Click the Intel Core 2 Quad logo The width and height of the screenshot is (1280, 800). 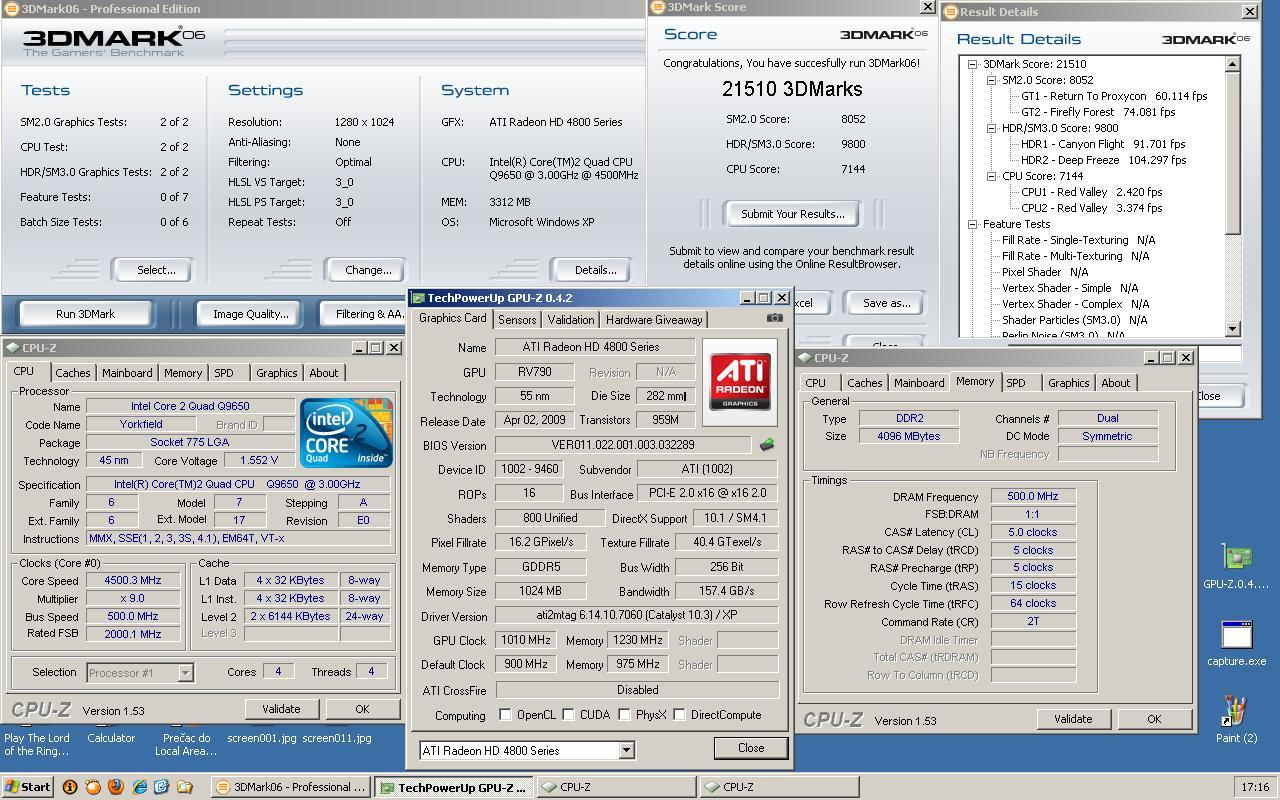pos(346,433)
